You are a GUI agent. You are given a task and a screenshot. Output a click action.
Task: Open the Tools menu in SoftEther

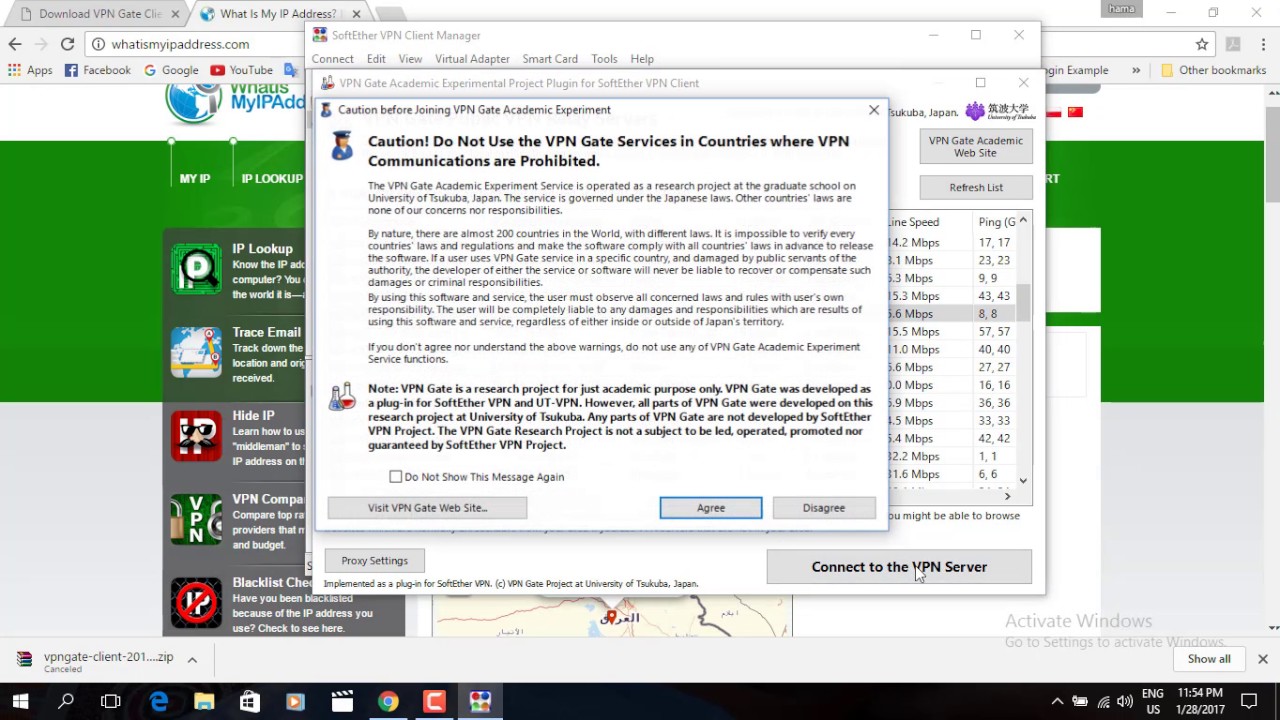pos(604,59)
